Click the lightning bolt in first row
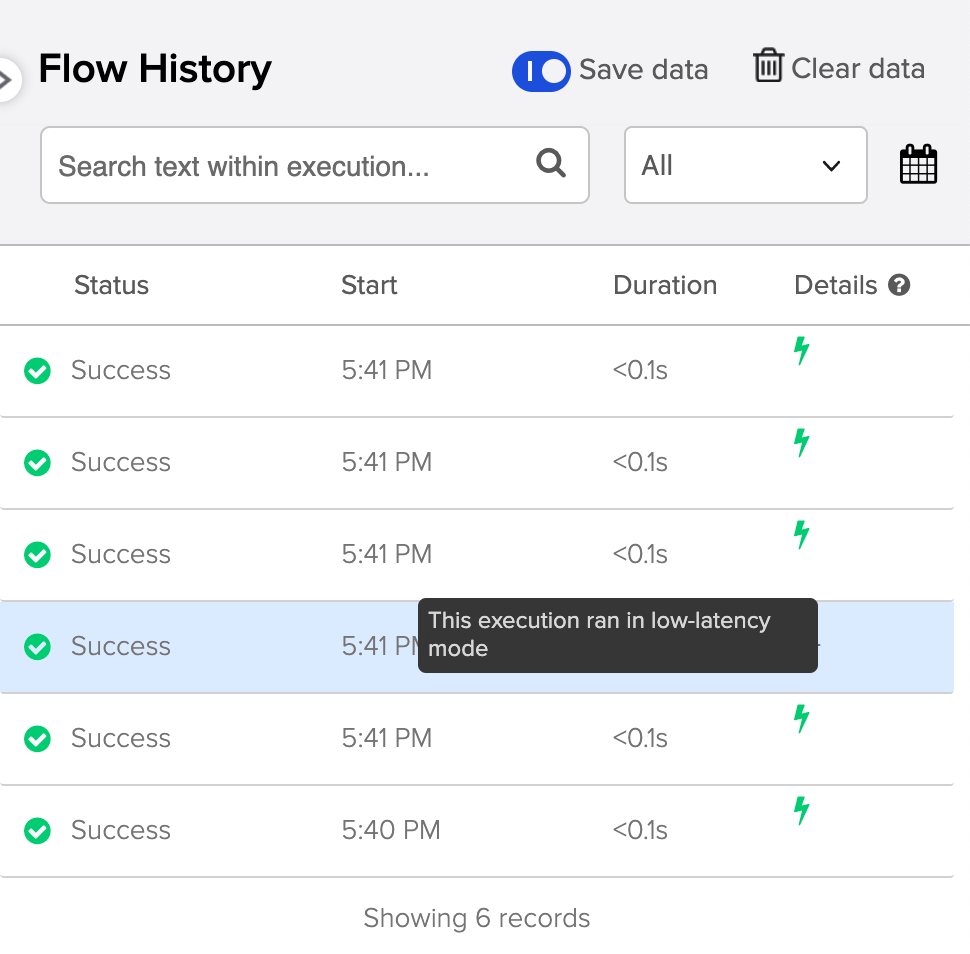Image resolution: width=970 pixels, height=954 pixels. [x=801, y=351]
